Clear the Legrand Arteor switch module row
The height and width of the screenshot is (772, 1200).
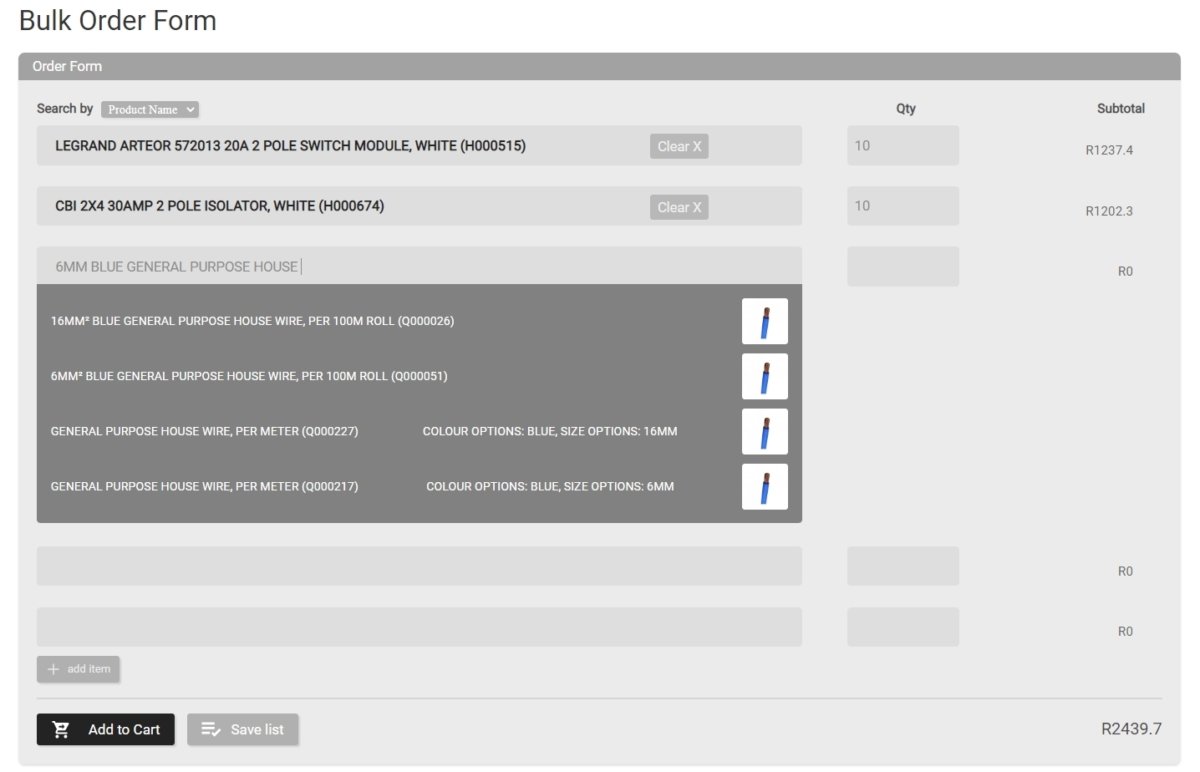click(x=679, y=147)
